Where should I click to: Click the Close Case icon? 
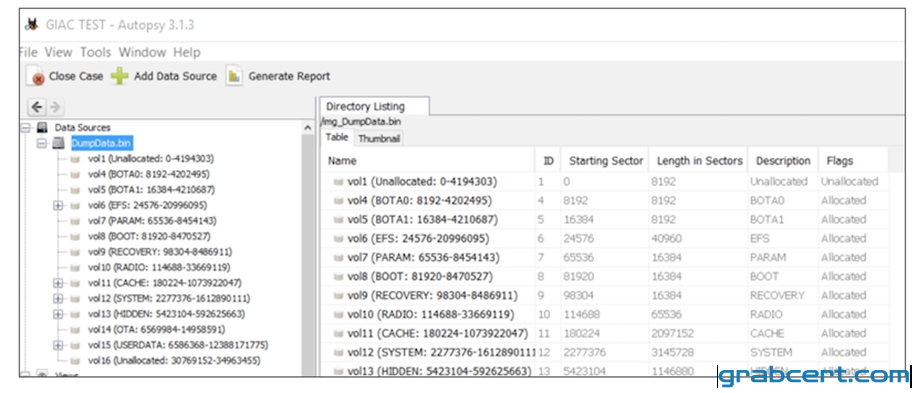point(36,77)
